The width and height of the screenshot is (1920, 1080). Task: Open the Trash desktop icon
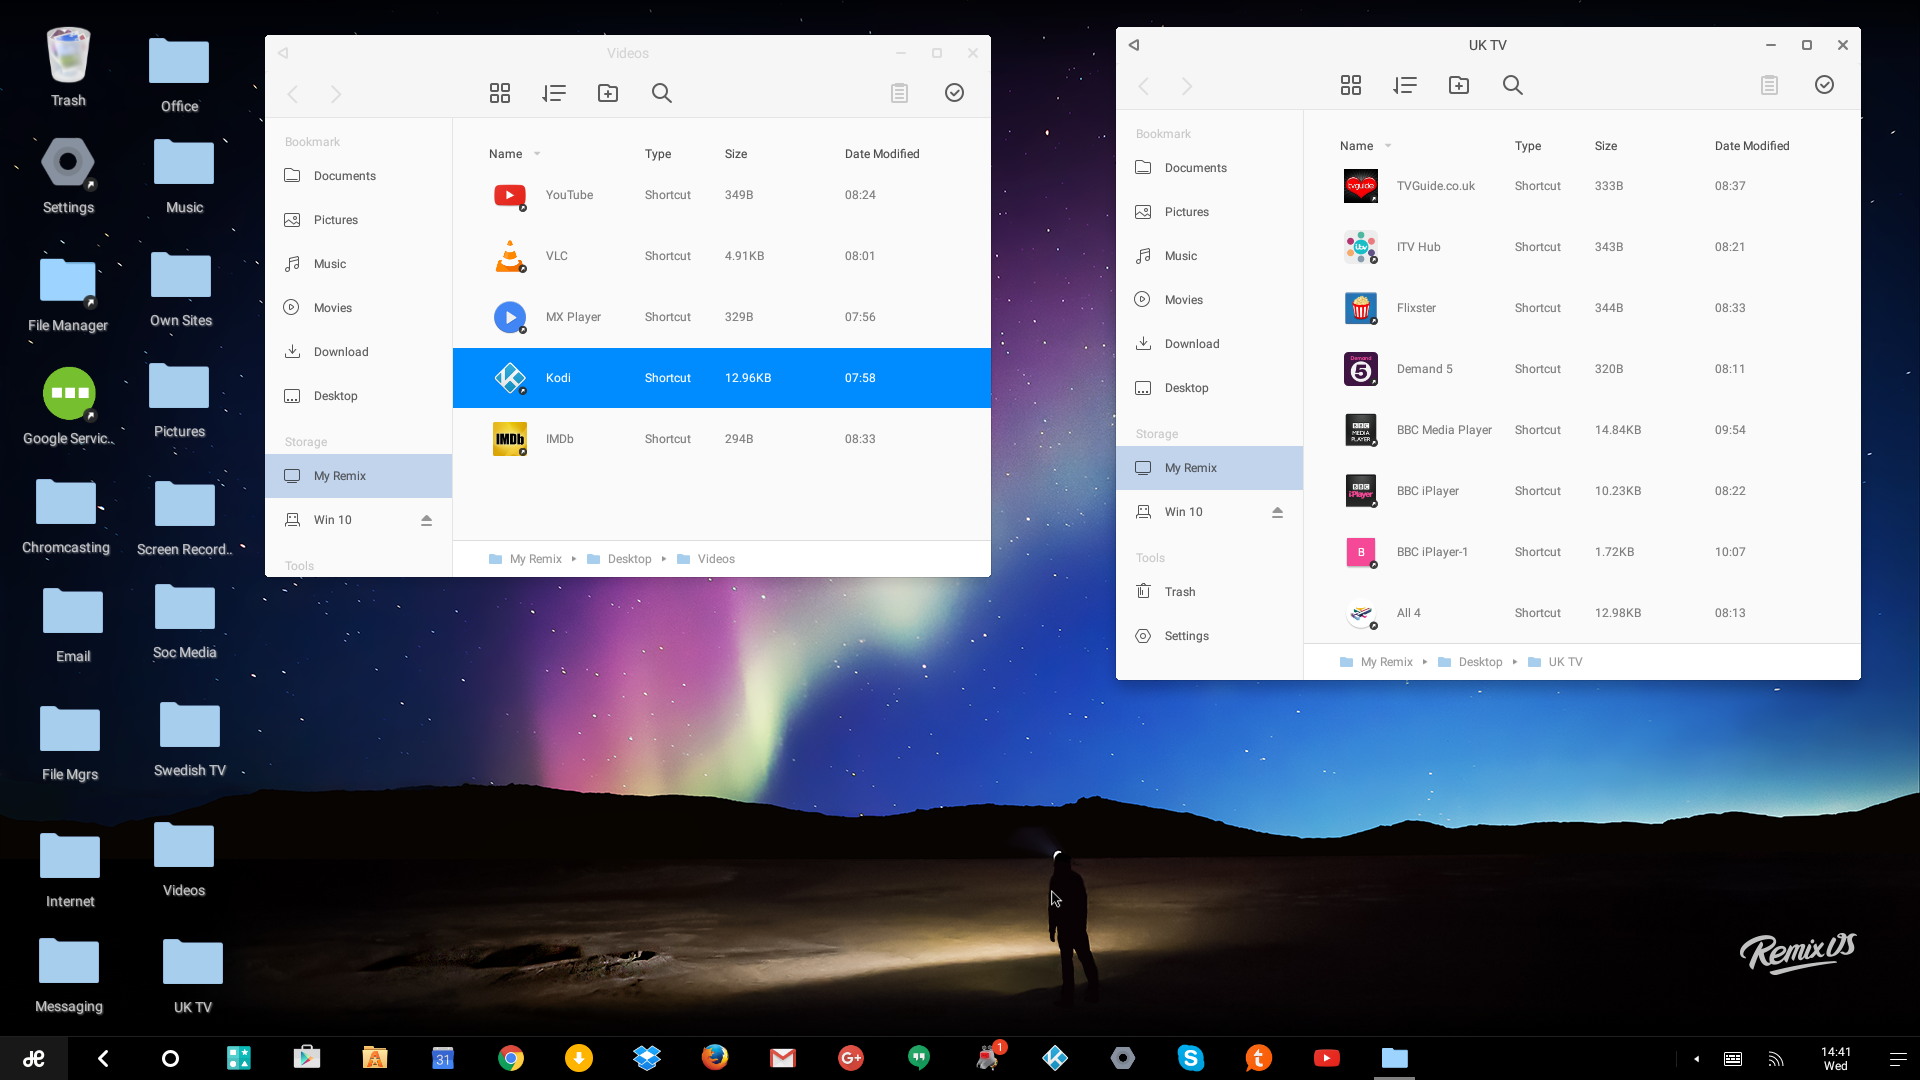pyautogui.click(x=68, y=67)
